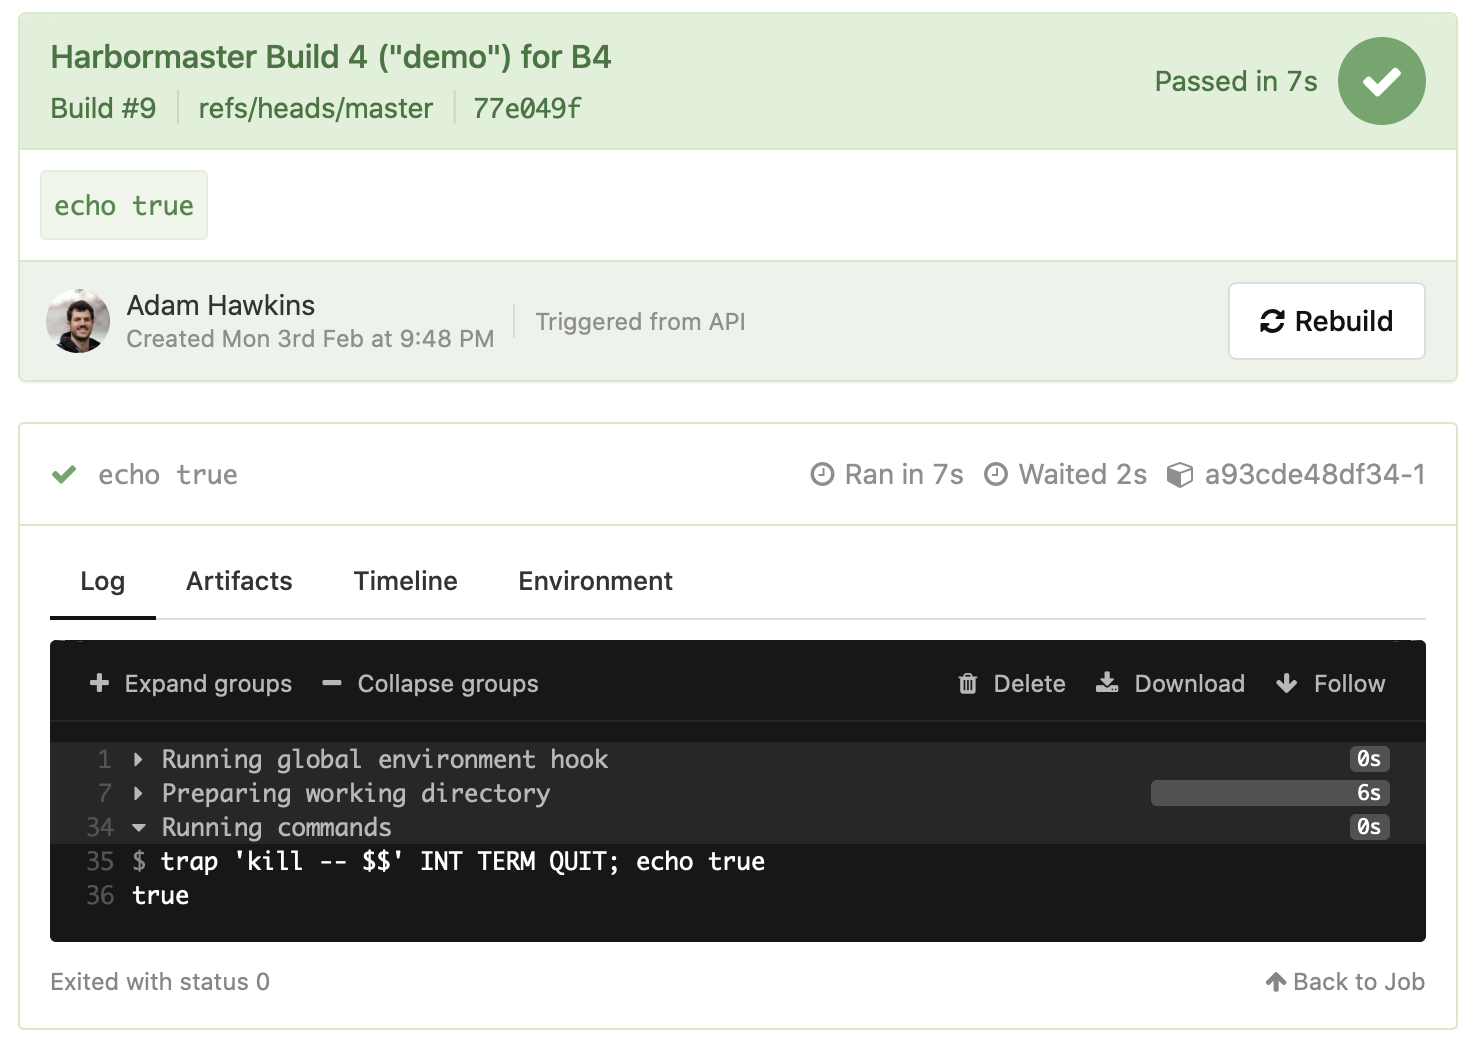The image size is (1480, 1044).
Task: Expand the Preparing working directory group
Action: 138,793
